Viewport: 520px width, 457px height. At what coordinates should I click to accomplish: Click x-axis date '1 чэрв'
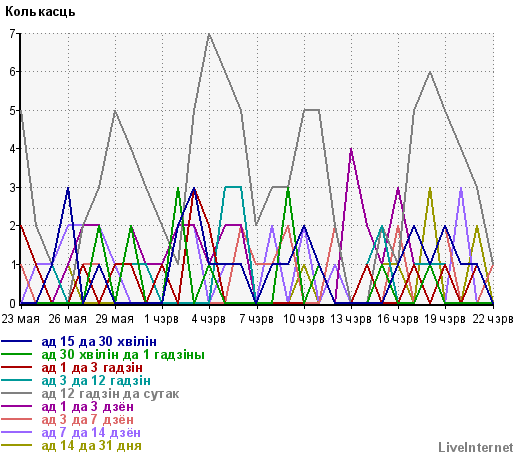coord(161,319)
